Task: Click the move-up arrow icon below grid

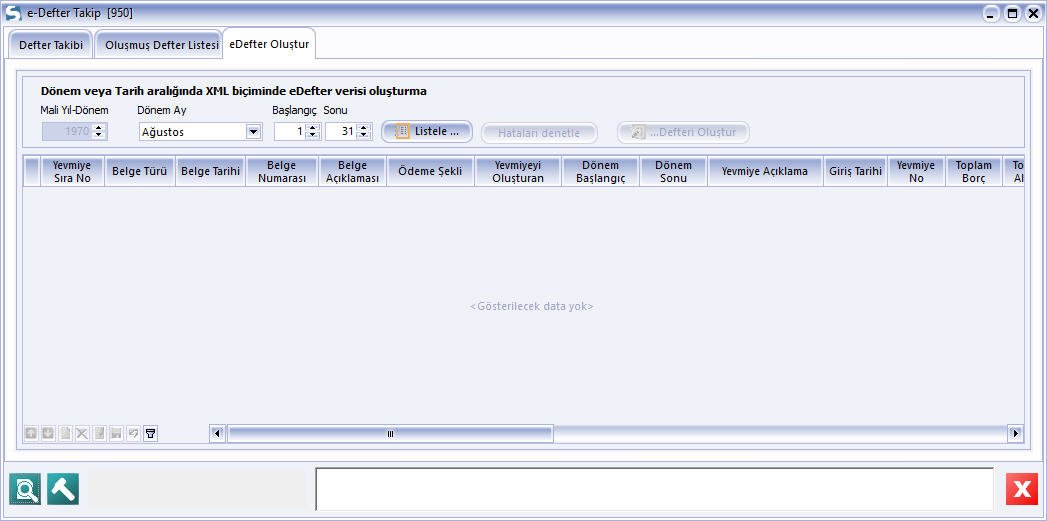Action: coord(31,433)
